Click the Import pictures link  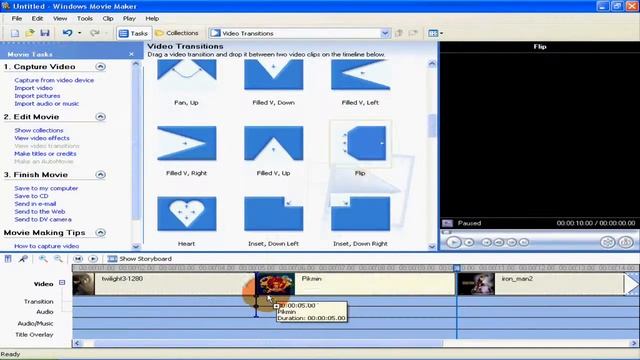(x=37, y=96)
